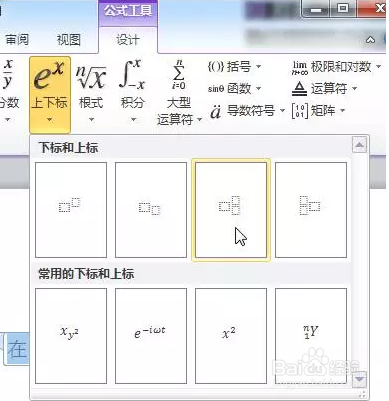Click the 下标和上标 section header
Screen dimensions: 389x401
point(68,148)
